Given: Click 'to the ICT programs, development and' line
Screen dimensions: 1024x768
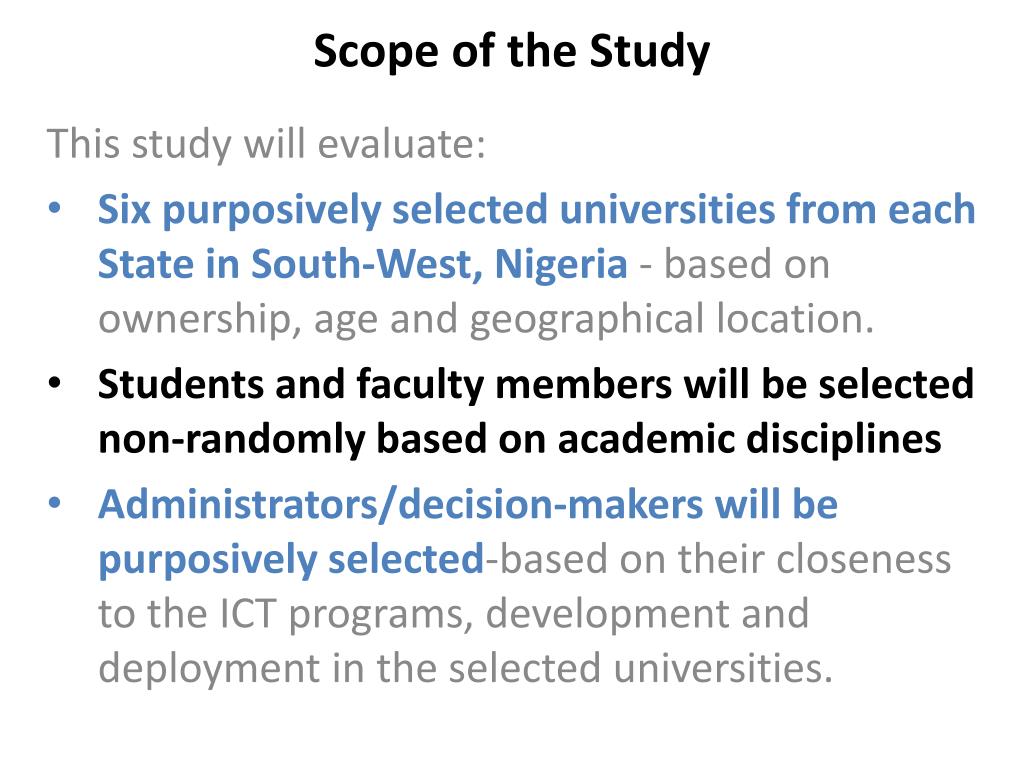Looking at the screenshot, I should click(453, 615).
